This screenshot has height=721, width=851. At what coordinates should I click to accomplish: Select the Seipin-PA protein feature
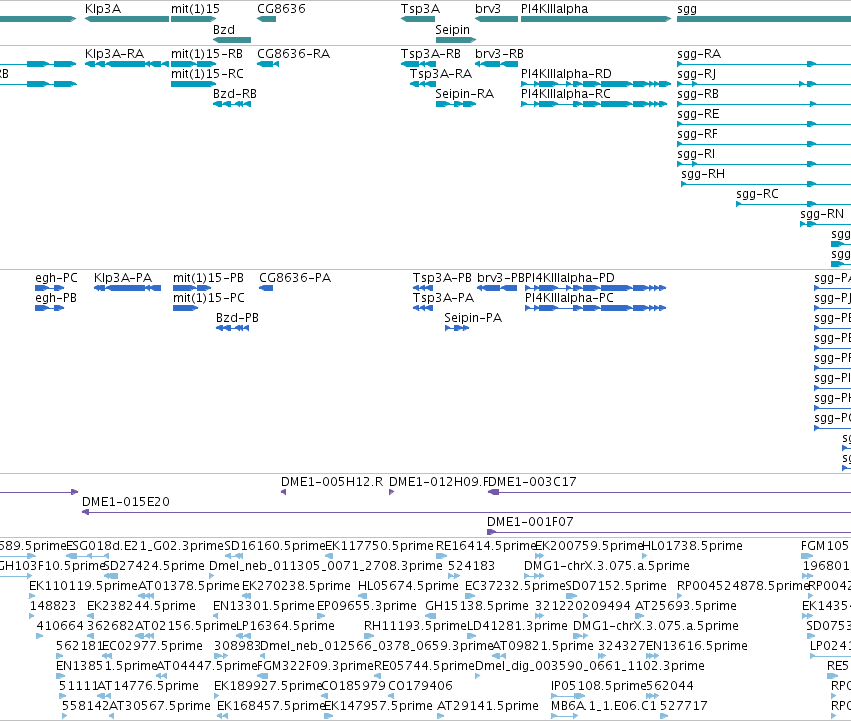457,328
